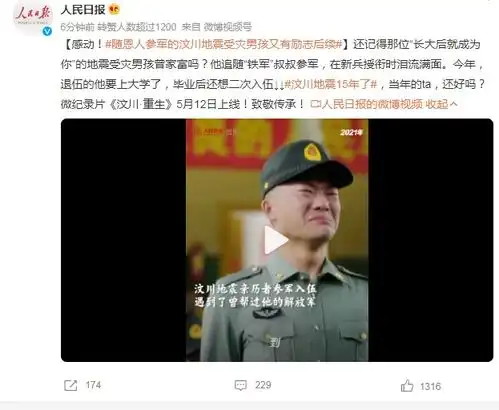The image size is (499, 410).
Task: Click the 转赞人数超过1200 label
Action: tap(137, 27)
